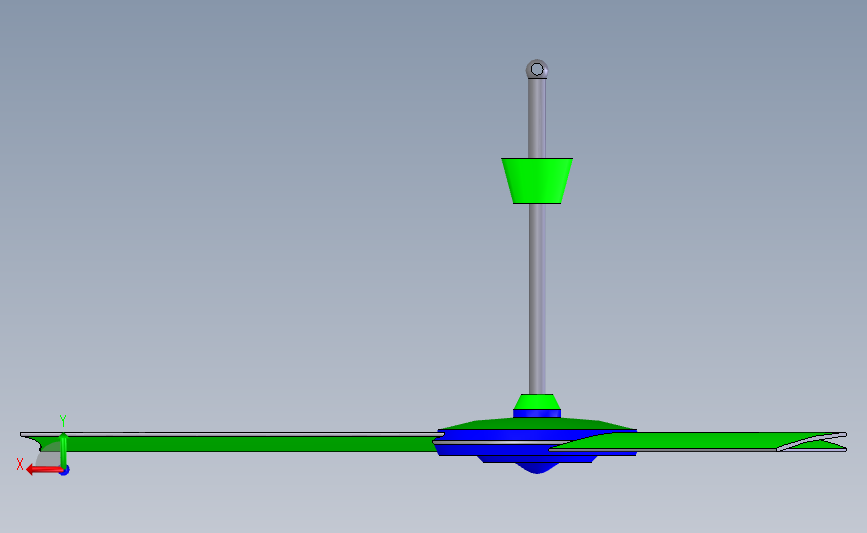Select the blue dome cap under the motor
This screenshot has width=867, height=533.
(x=537, y=468)
